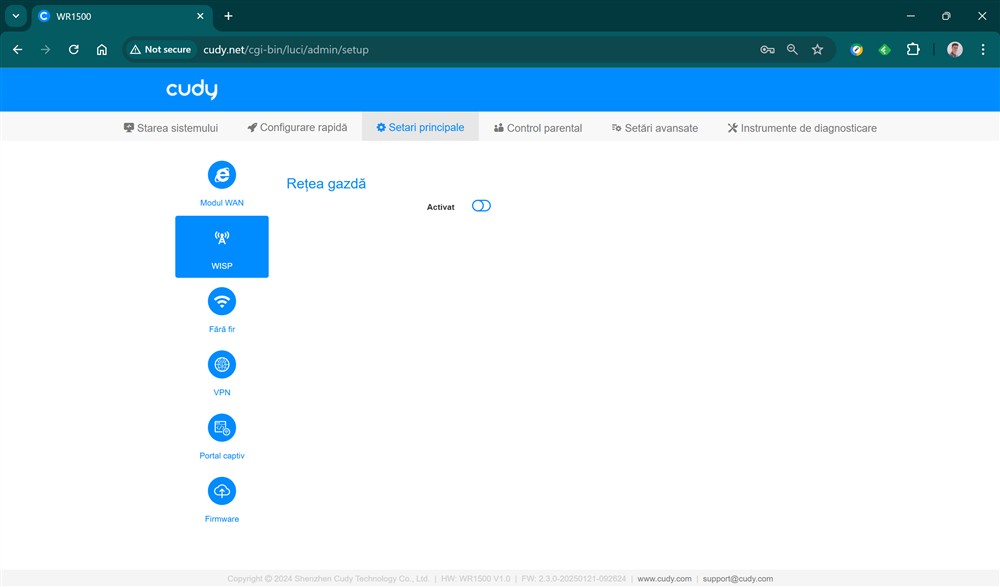Viewport: 1000px width, 587px height.
Task: Click the support@cudy.com email link
Action: [737, 578]
